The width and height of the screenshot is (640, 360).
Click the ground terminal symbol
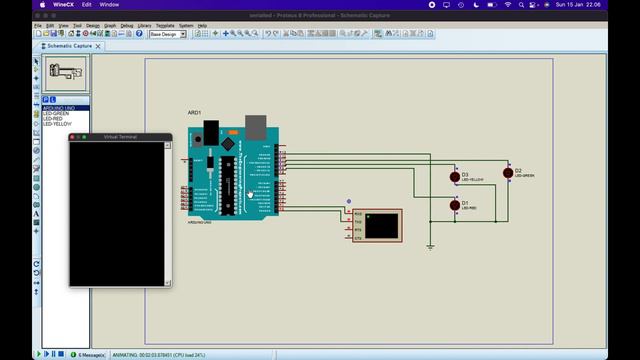(430, 247)
